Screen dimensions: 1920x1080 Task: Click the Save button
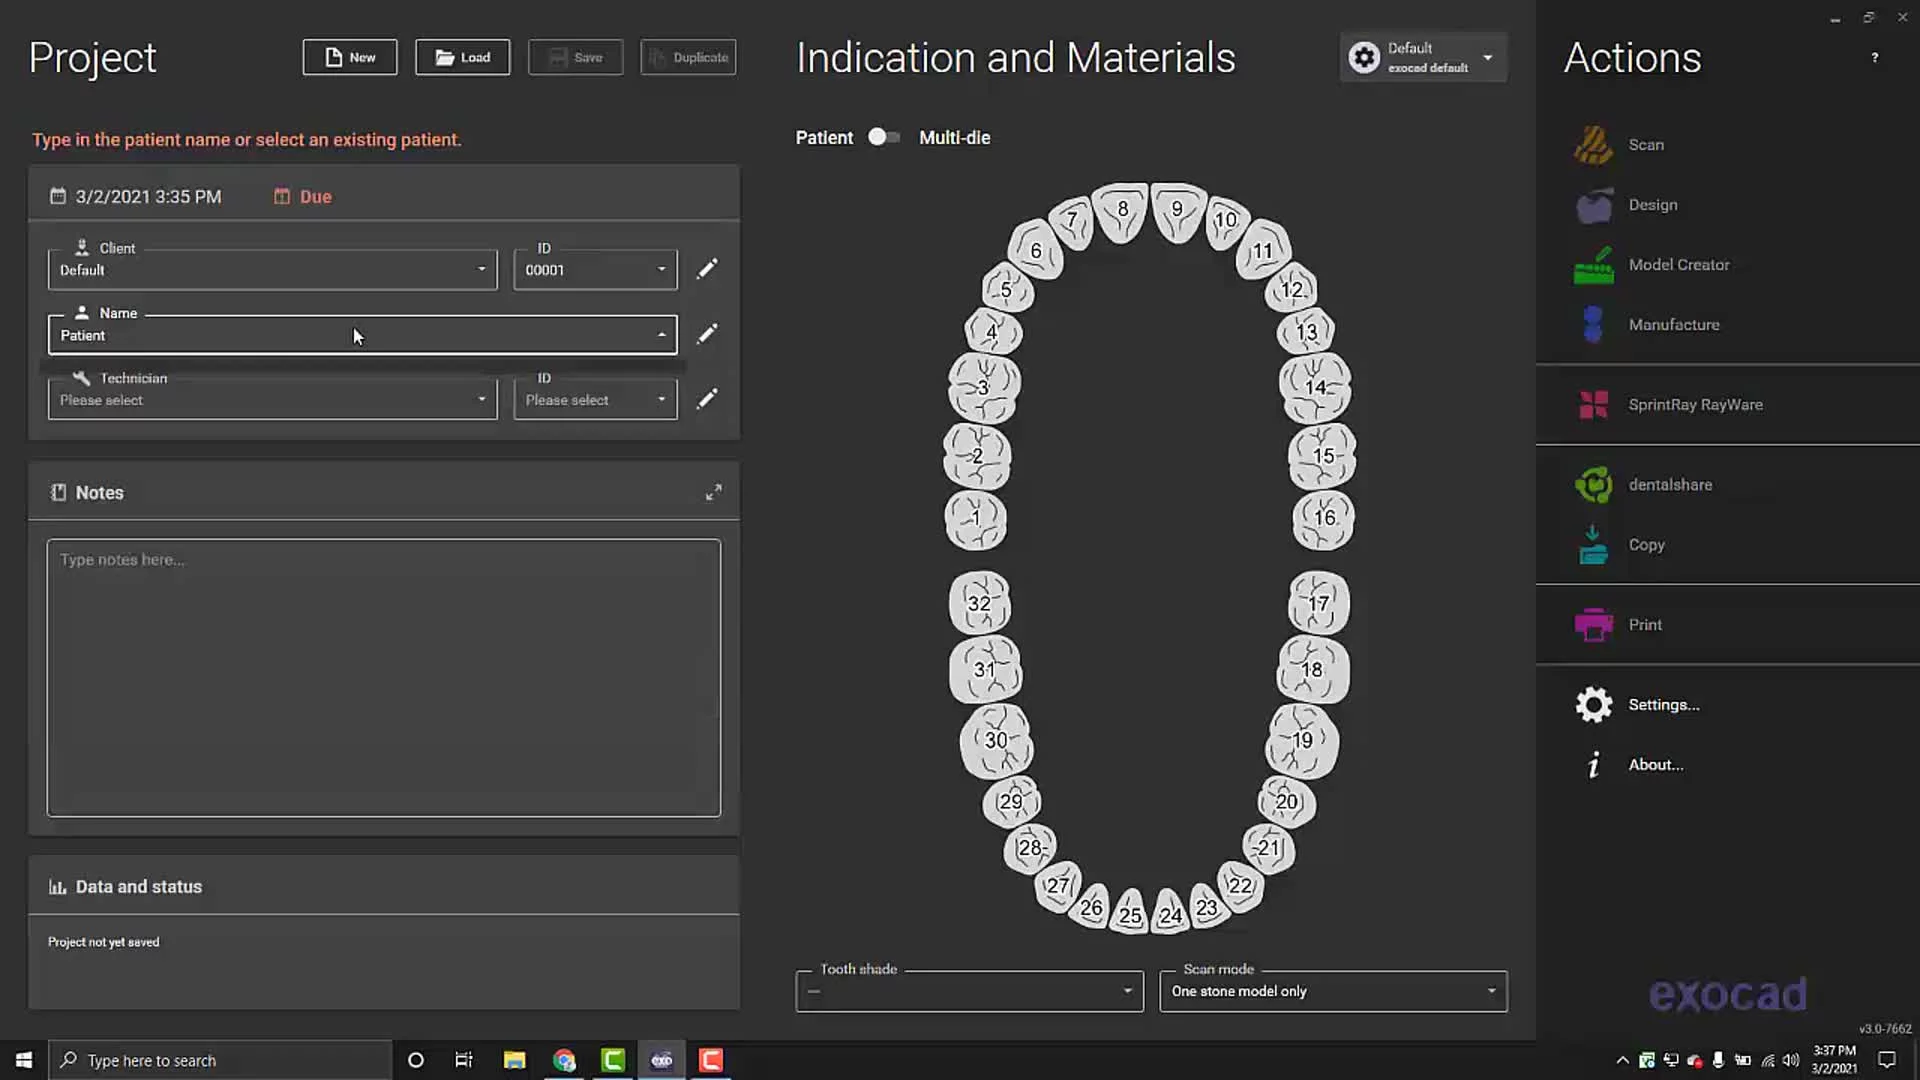tap(575, 57)
